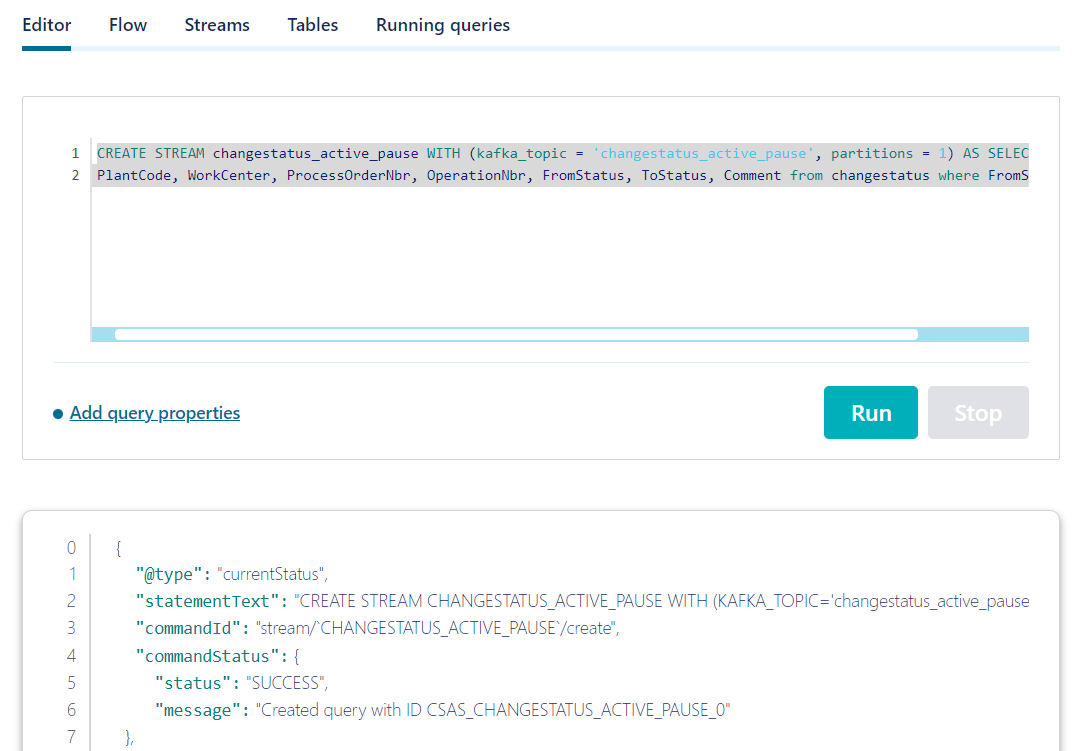
Task: Click line 1 of the CREATE STREAM query
Action: click(x=562, y=154)
